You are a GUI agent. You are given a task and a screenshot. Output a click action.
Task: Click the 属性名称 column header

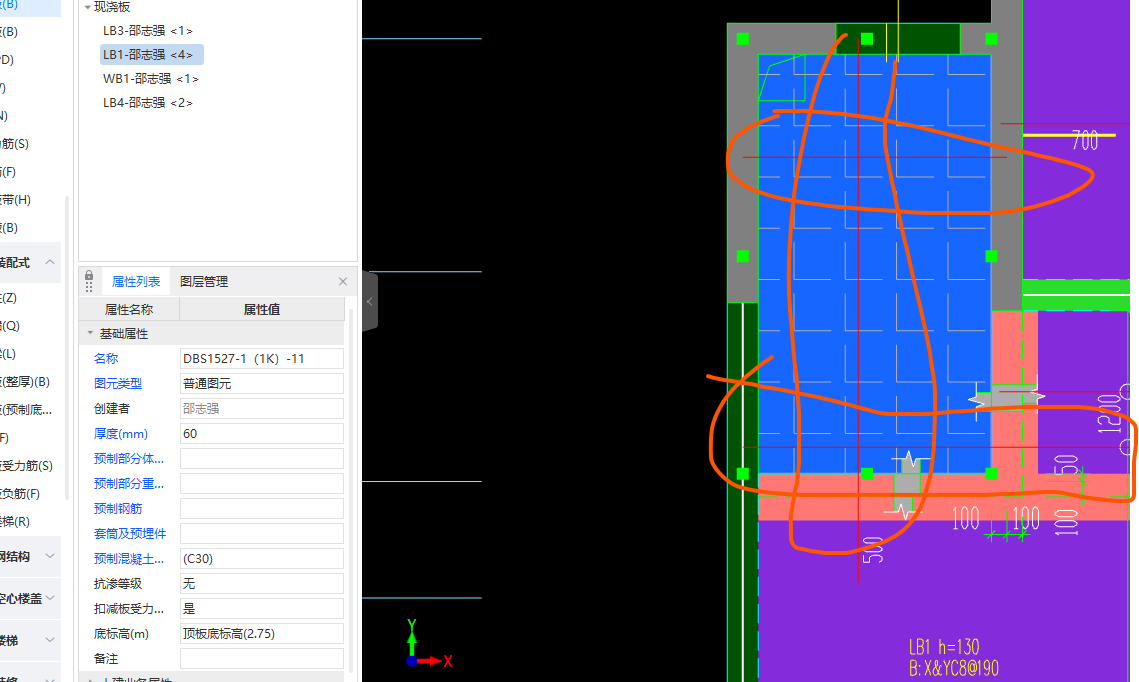pyautogui.click(x=129, y=309)
